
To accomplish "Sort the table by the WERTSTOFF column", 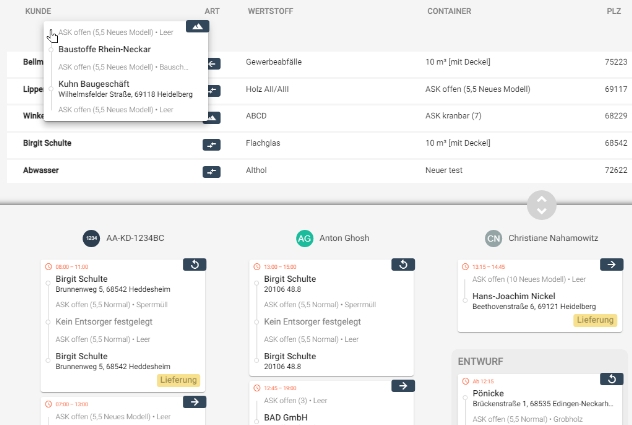I will [x=270, y=11].
